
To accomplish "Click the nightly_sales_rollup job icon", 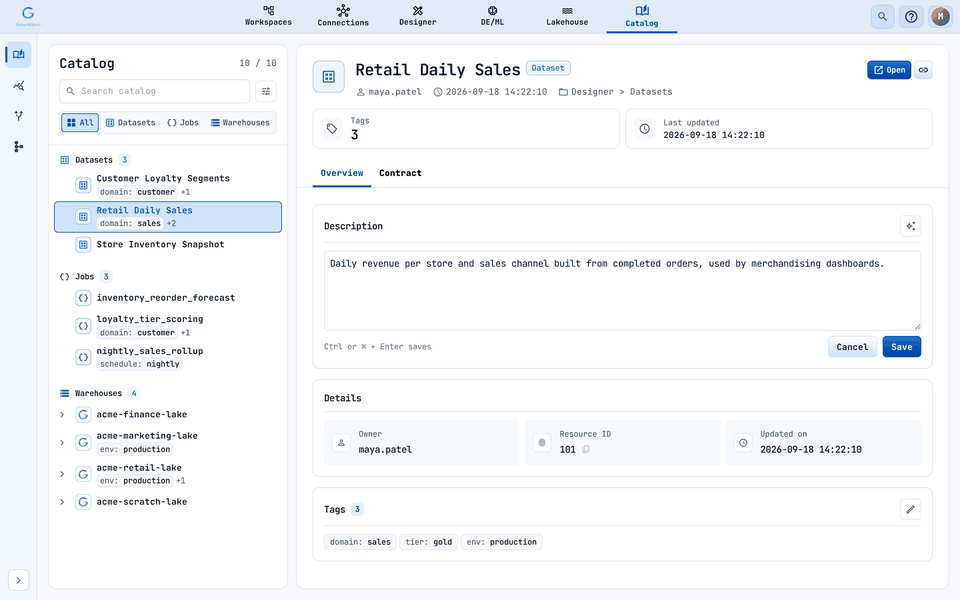I will (x=83, y=357).
